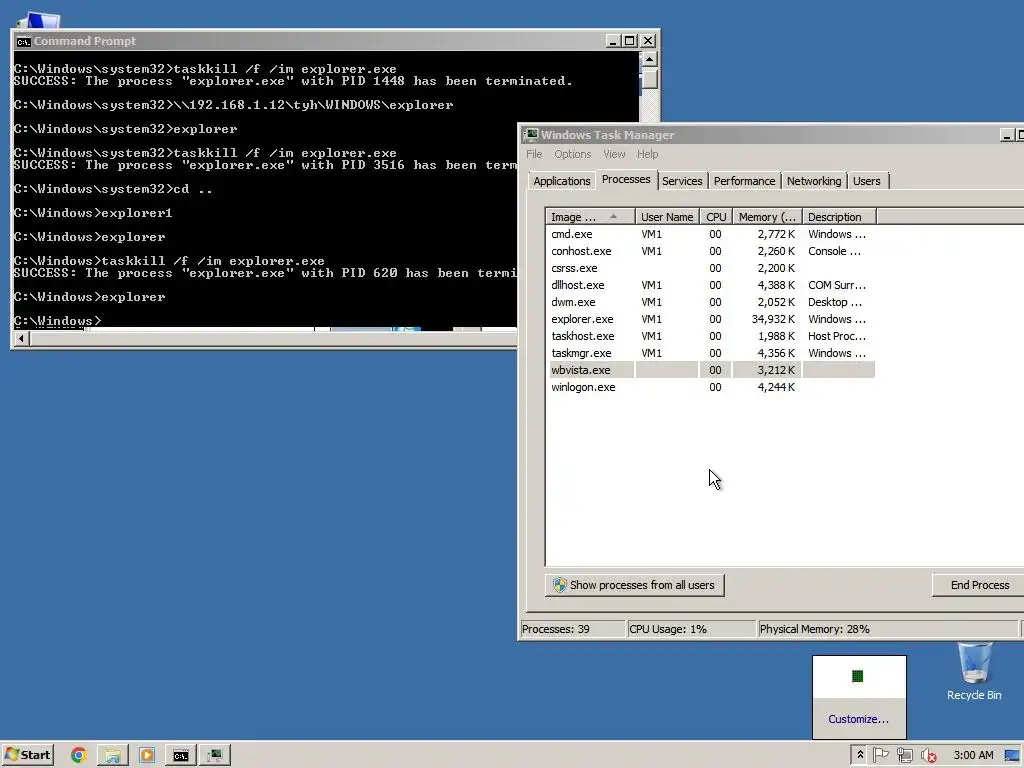Viewport: 1024px width, 768px height.
Task: Select the Recycle Bin desktop icon
Action: point(974,673)
